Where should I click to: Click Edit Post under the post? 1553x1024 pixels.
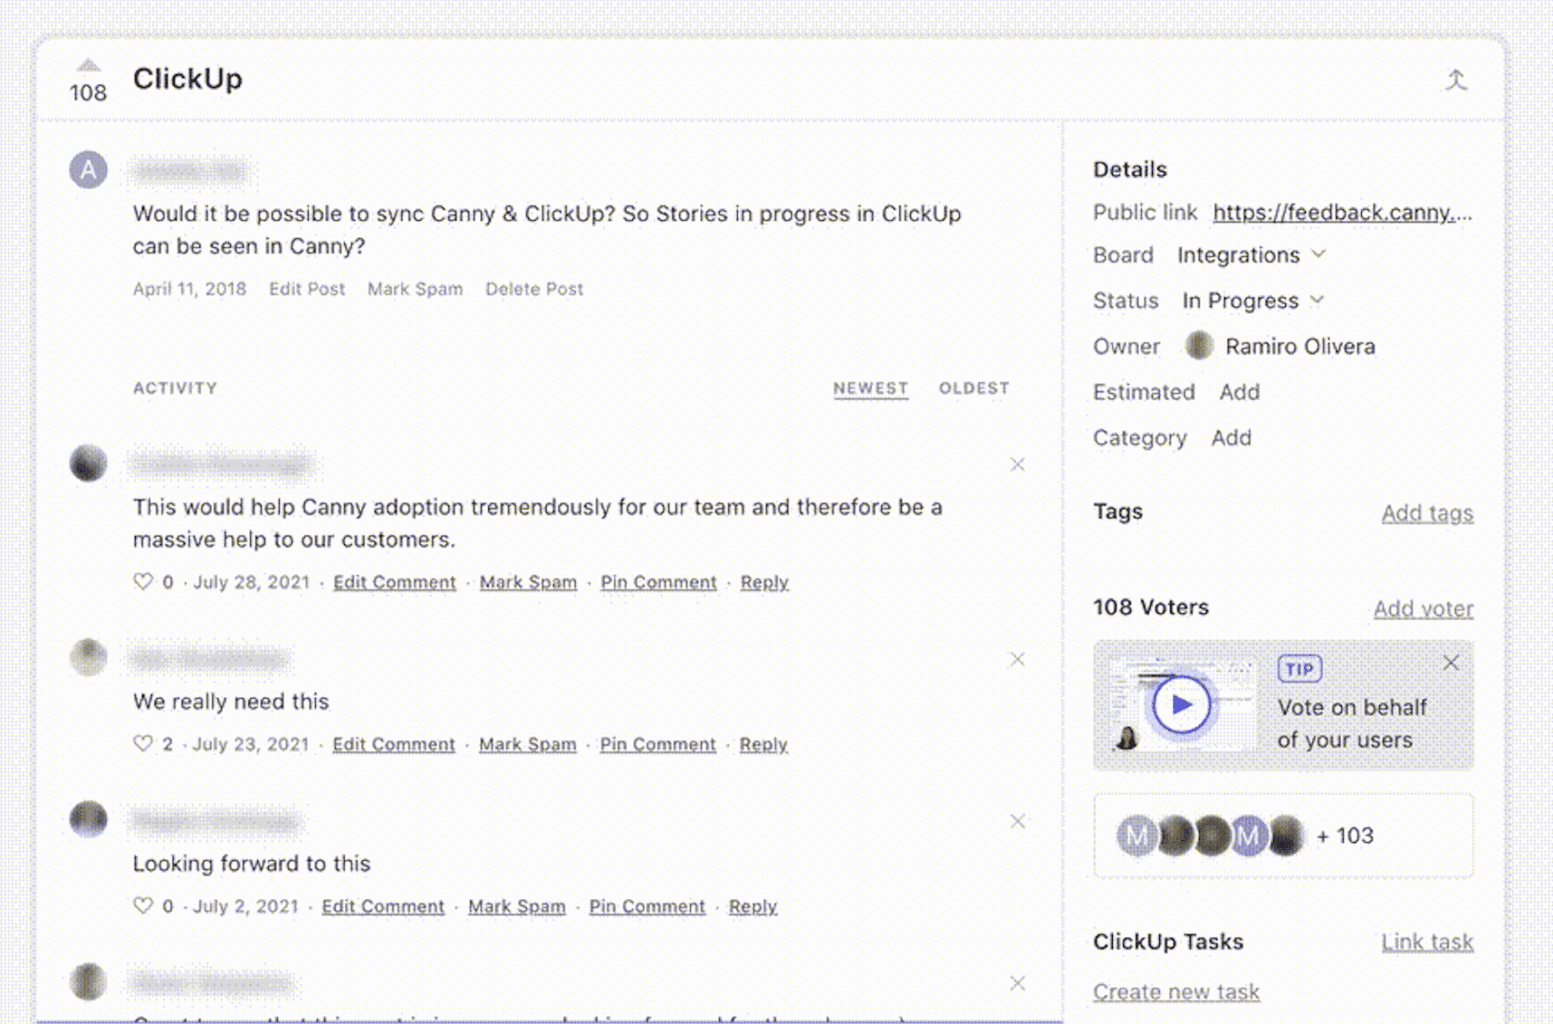[x=307, y=289]
